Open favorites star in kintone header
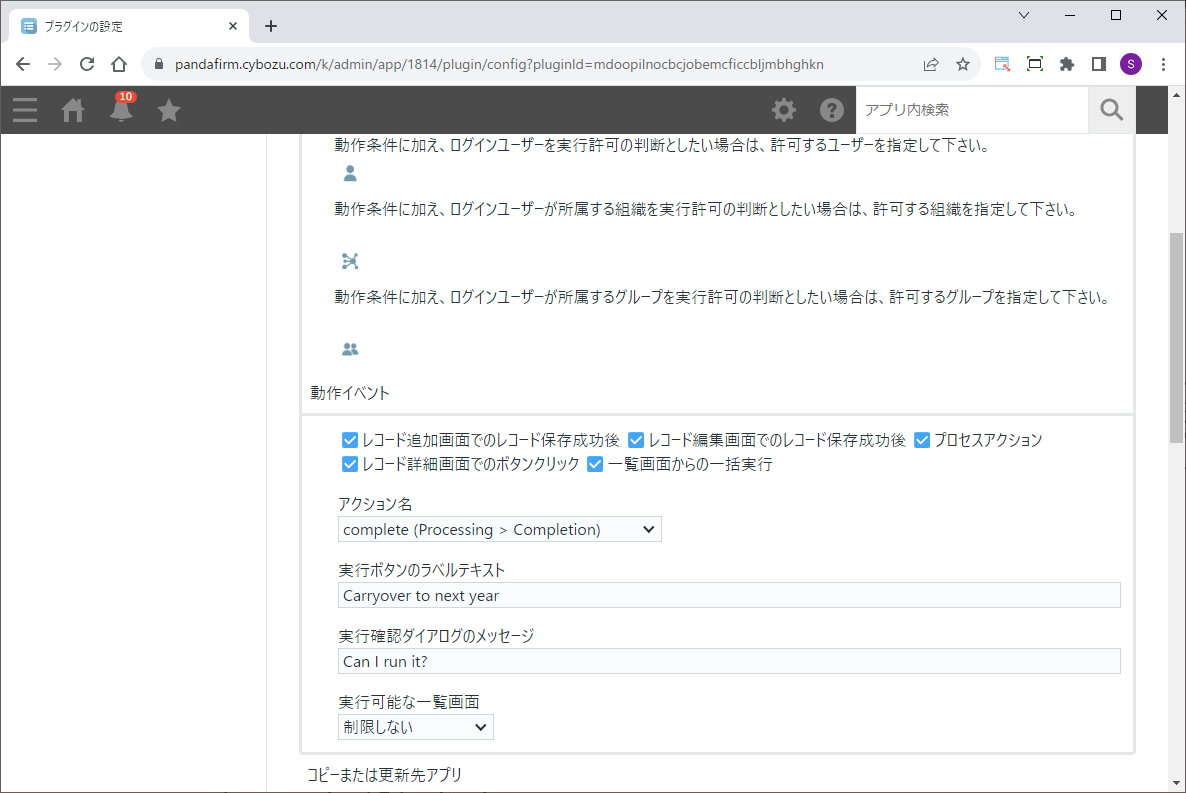This screenshot has width=1186, height=793. 169,110
